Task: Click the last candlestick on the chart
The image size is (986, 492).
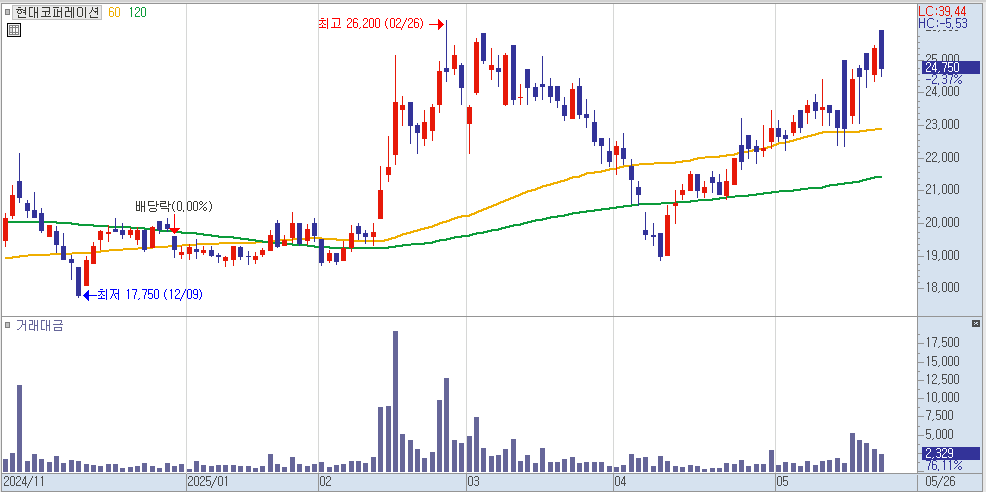Action: click(x=882, y=53)
